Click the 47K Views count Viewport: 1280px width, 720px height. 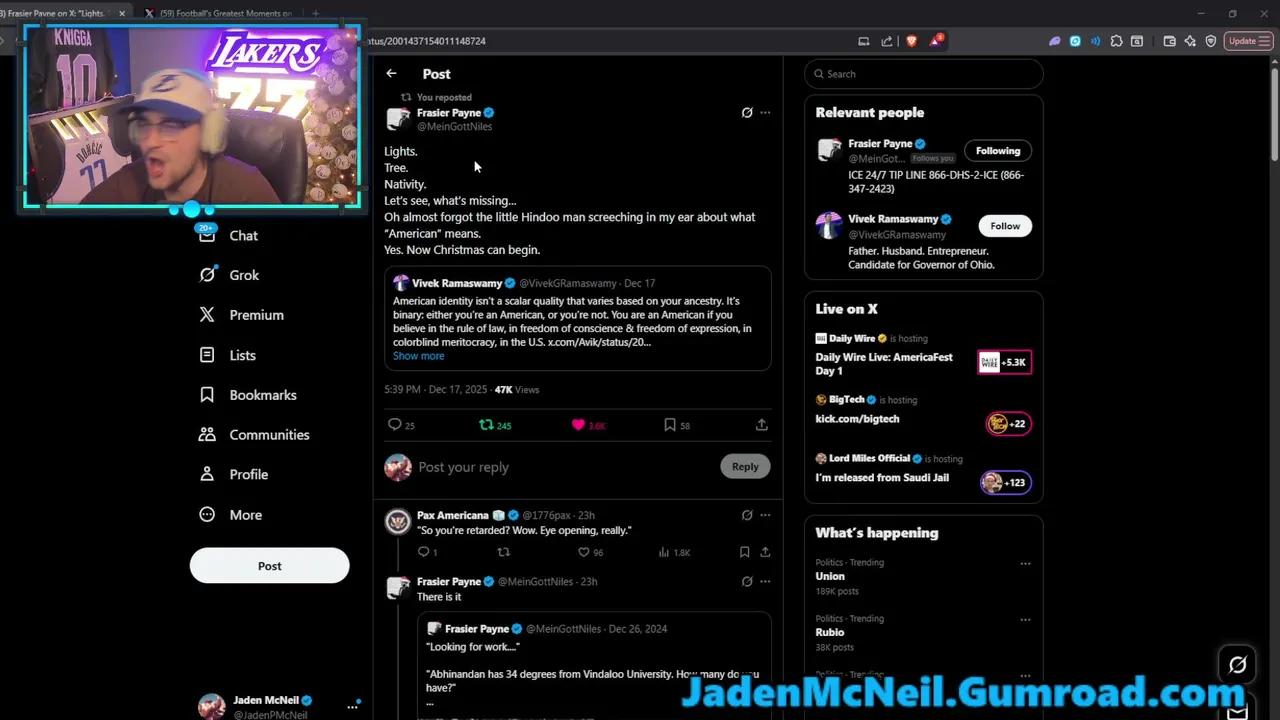[x=516, y=390]
